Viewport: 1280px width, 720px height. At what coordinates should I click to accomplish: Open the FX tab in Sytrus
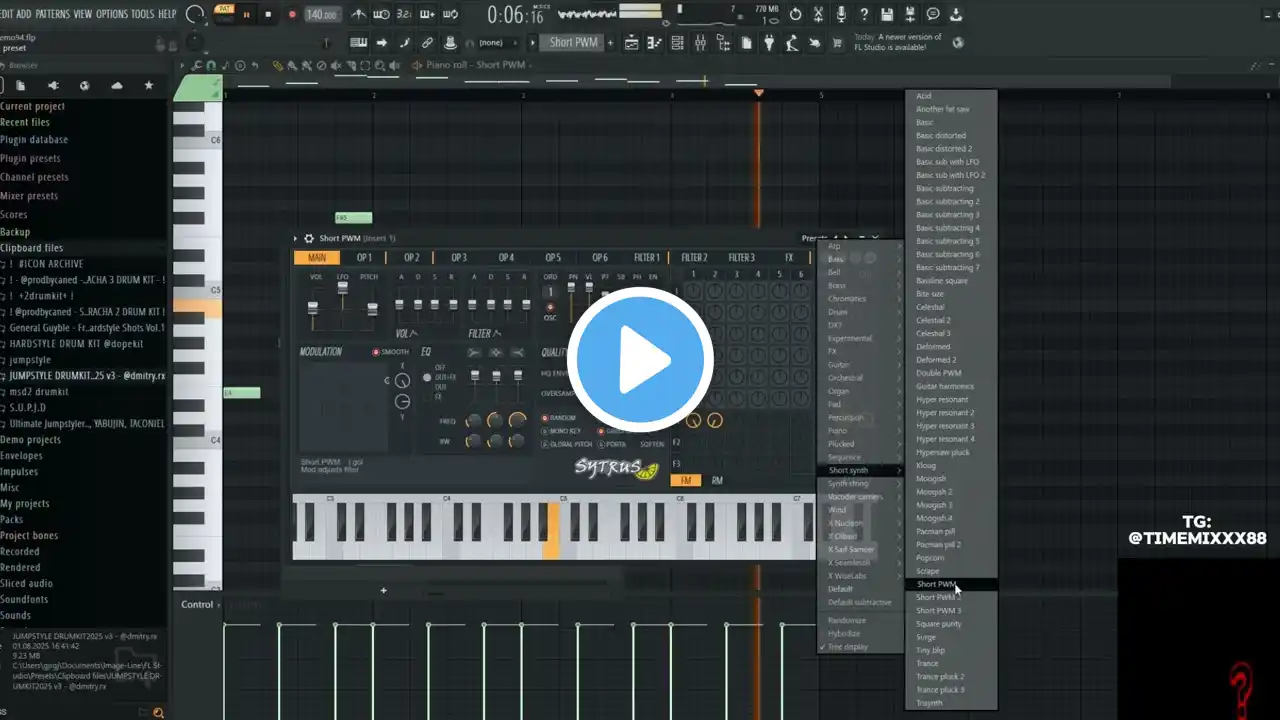coord(789,258)
